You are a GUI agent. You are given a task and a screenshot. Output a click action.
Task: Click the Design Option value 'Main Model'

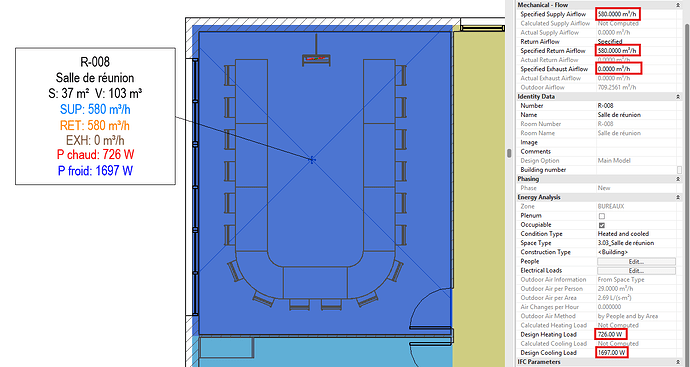[613, 161]
